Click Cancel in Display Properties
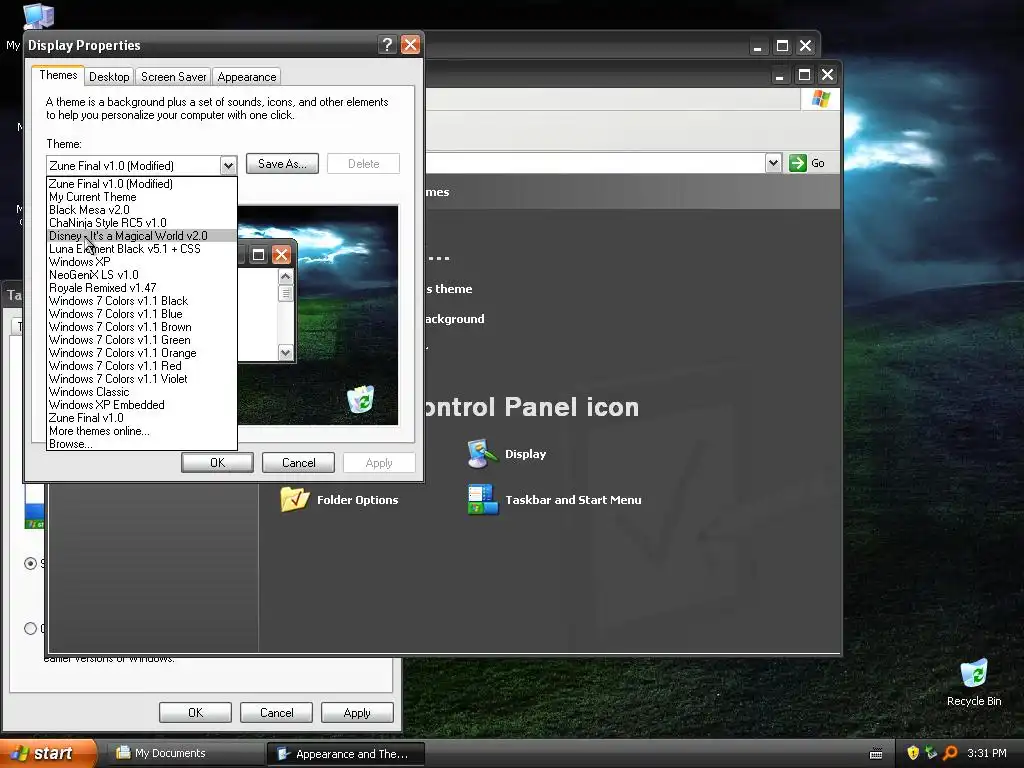 click(298, 462)
